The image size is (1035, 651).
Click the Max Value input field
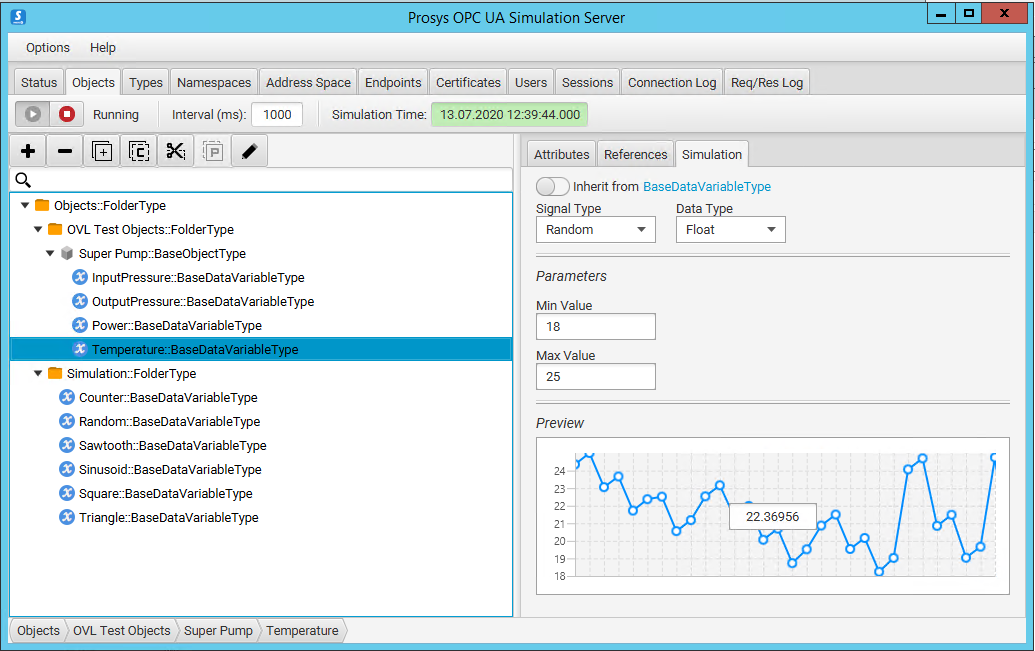click(x=595, y=376)
